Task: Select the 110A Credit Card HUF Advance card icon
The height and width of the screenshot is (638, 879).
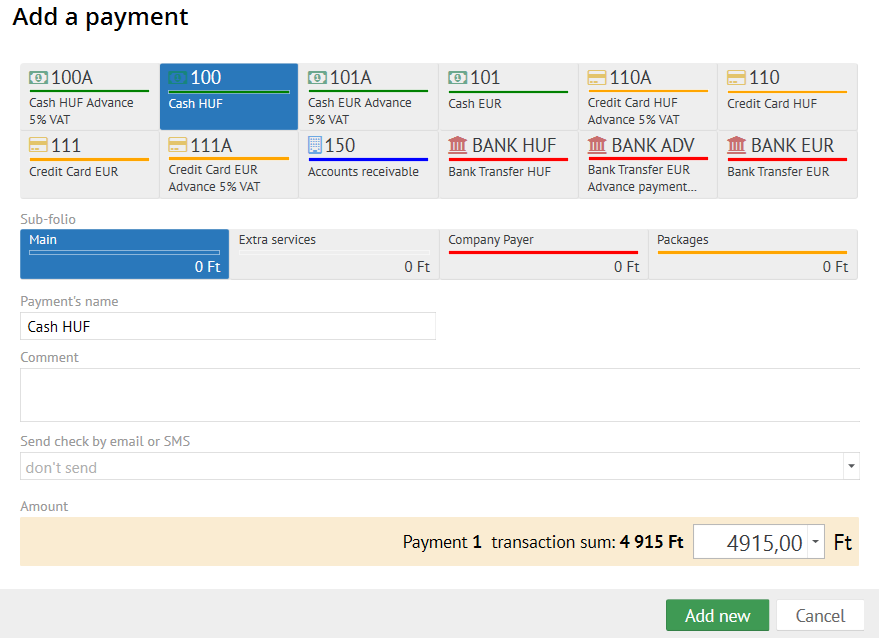Action: coord(598,78)
